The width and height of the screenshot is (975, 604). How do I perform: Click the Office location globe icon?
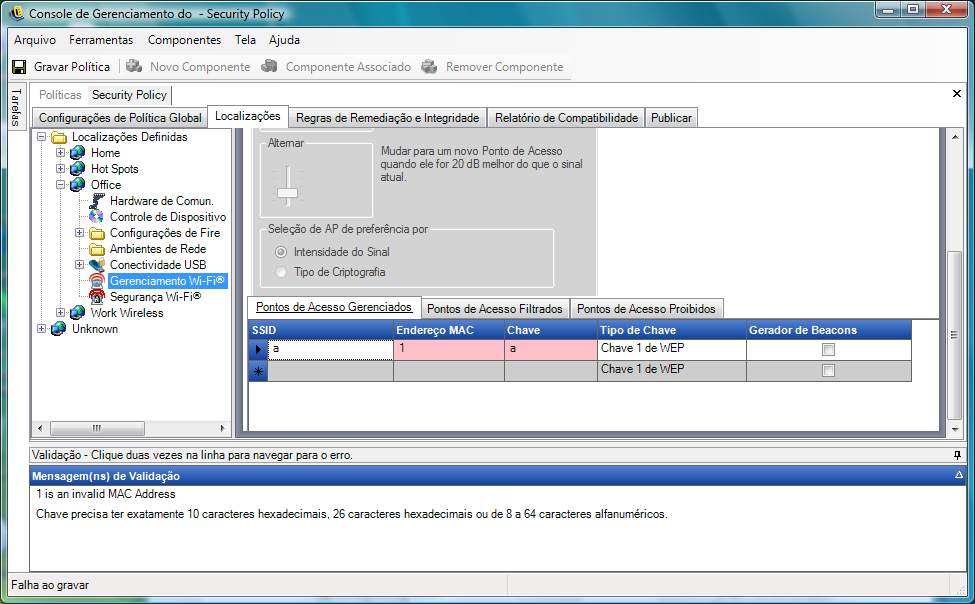pos(78,185)
